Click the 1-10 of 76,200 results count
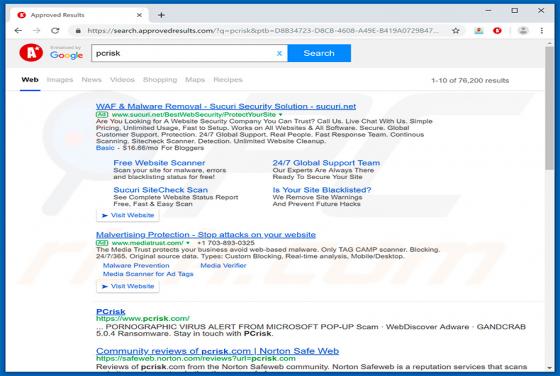The height and width of the screenshot is (376, 560). click(x=470, y=81)
